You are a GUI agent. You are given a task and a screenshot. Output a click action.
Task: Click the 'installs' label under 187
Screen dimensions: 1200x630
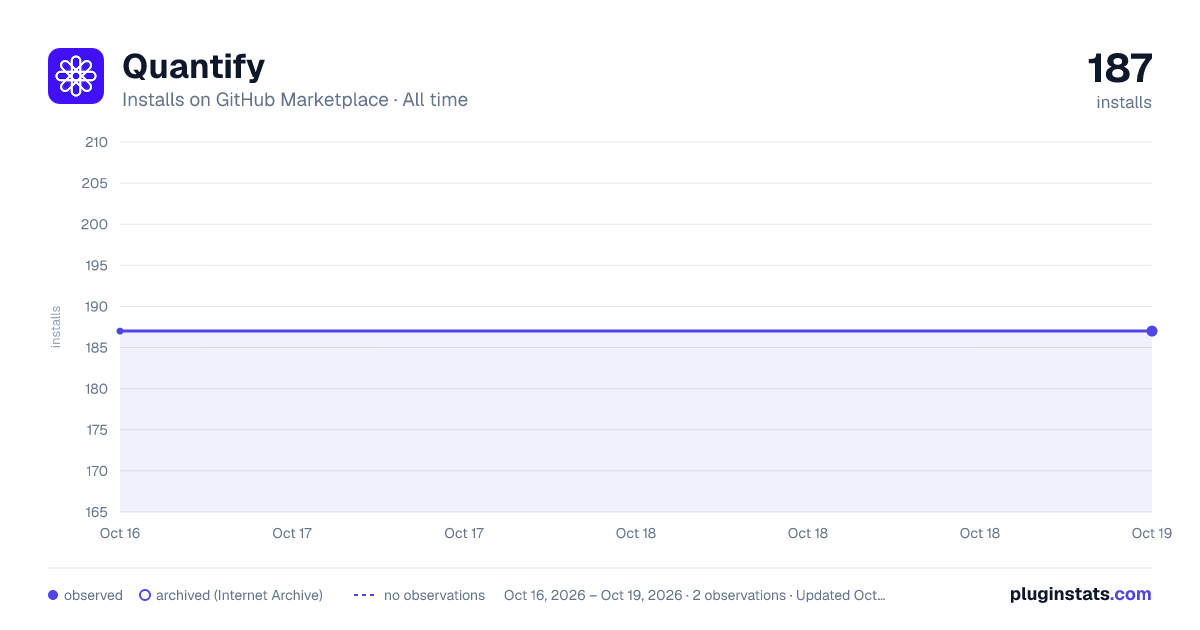1124,102
